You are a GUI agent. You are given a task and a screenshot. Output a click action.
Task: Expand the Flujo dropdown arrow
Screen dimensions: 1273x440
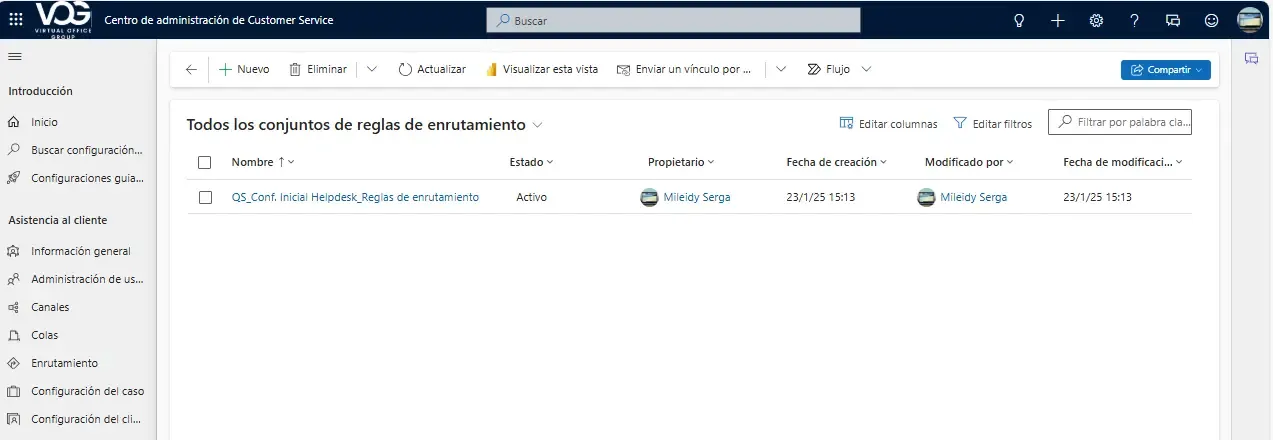866,69
